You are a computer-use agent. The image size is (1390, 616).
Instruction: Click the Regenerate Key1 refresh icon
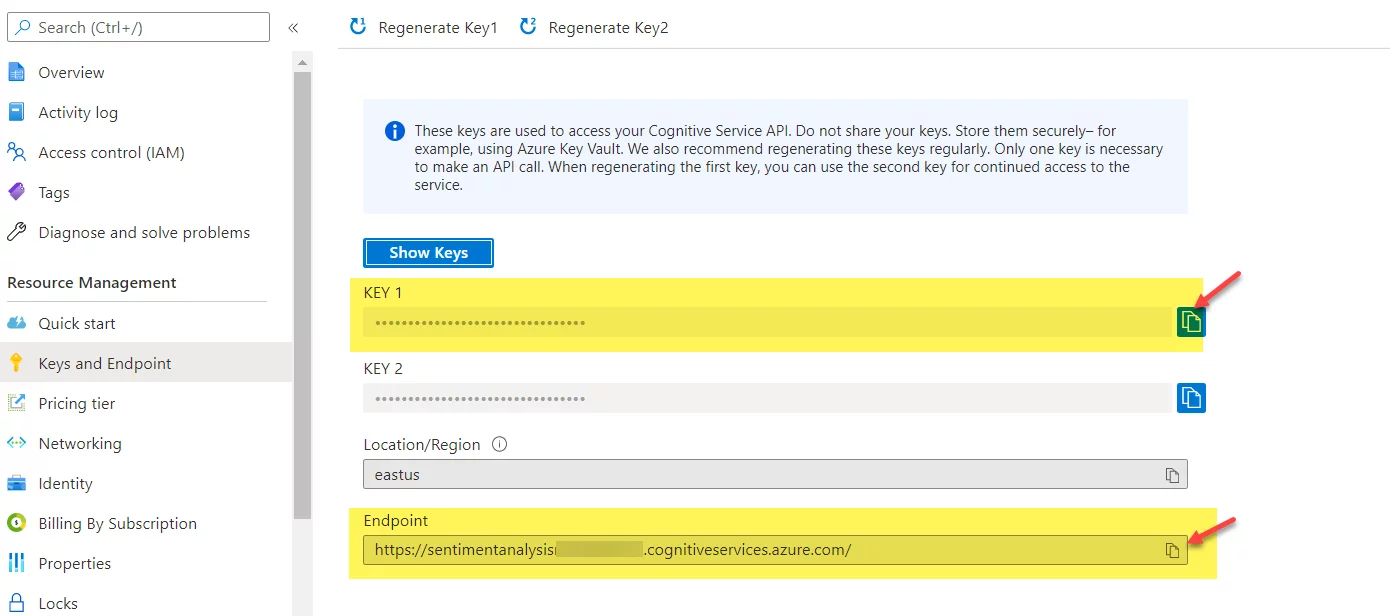(357, 27)
